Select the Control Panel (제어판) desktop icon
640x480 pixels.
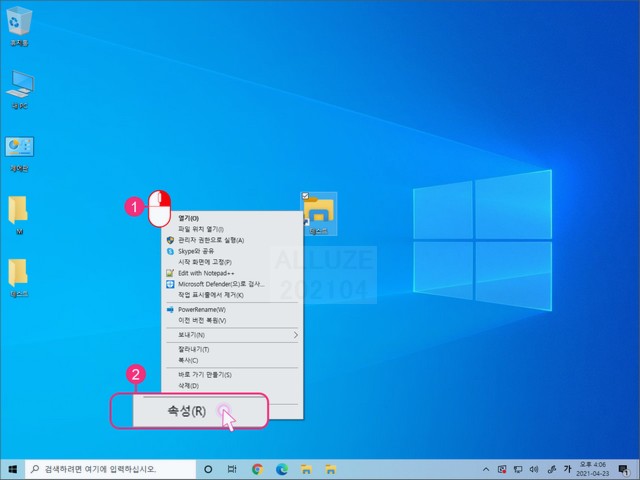click(19, 153)
